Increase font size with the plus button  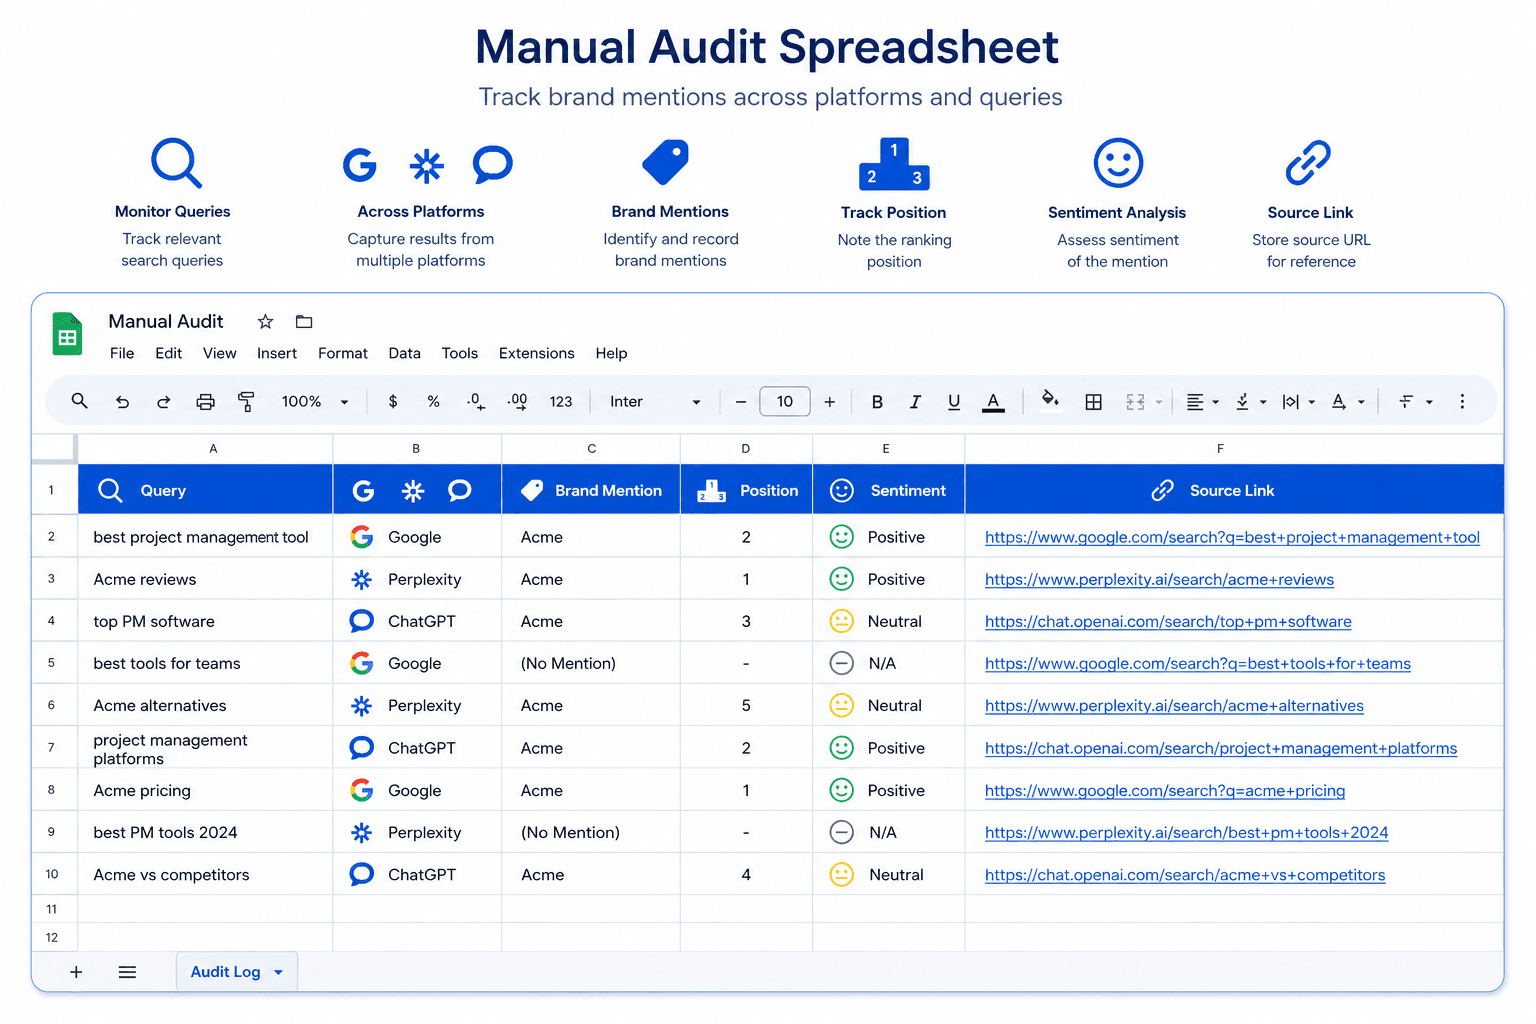[x=829, y=402]
